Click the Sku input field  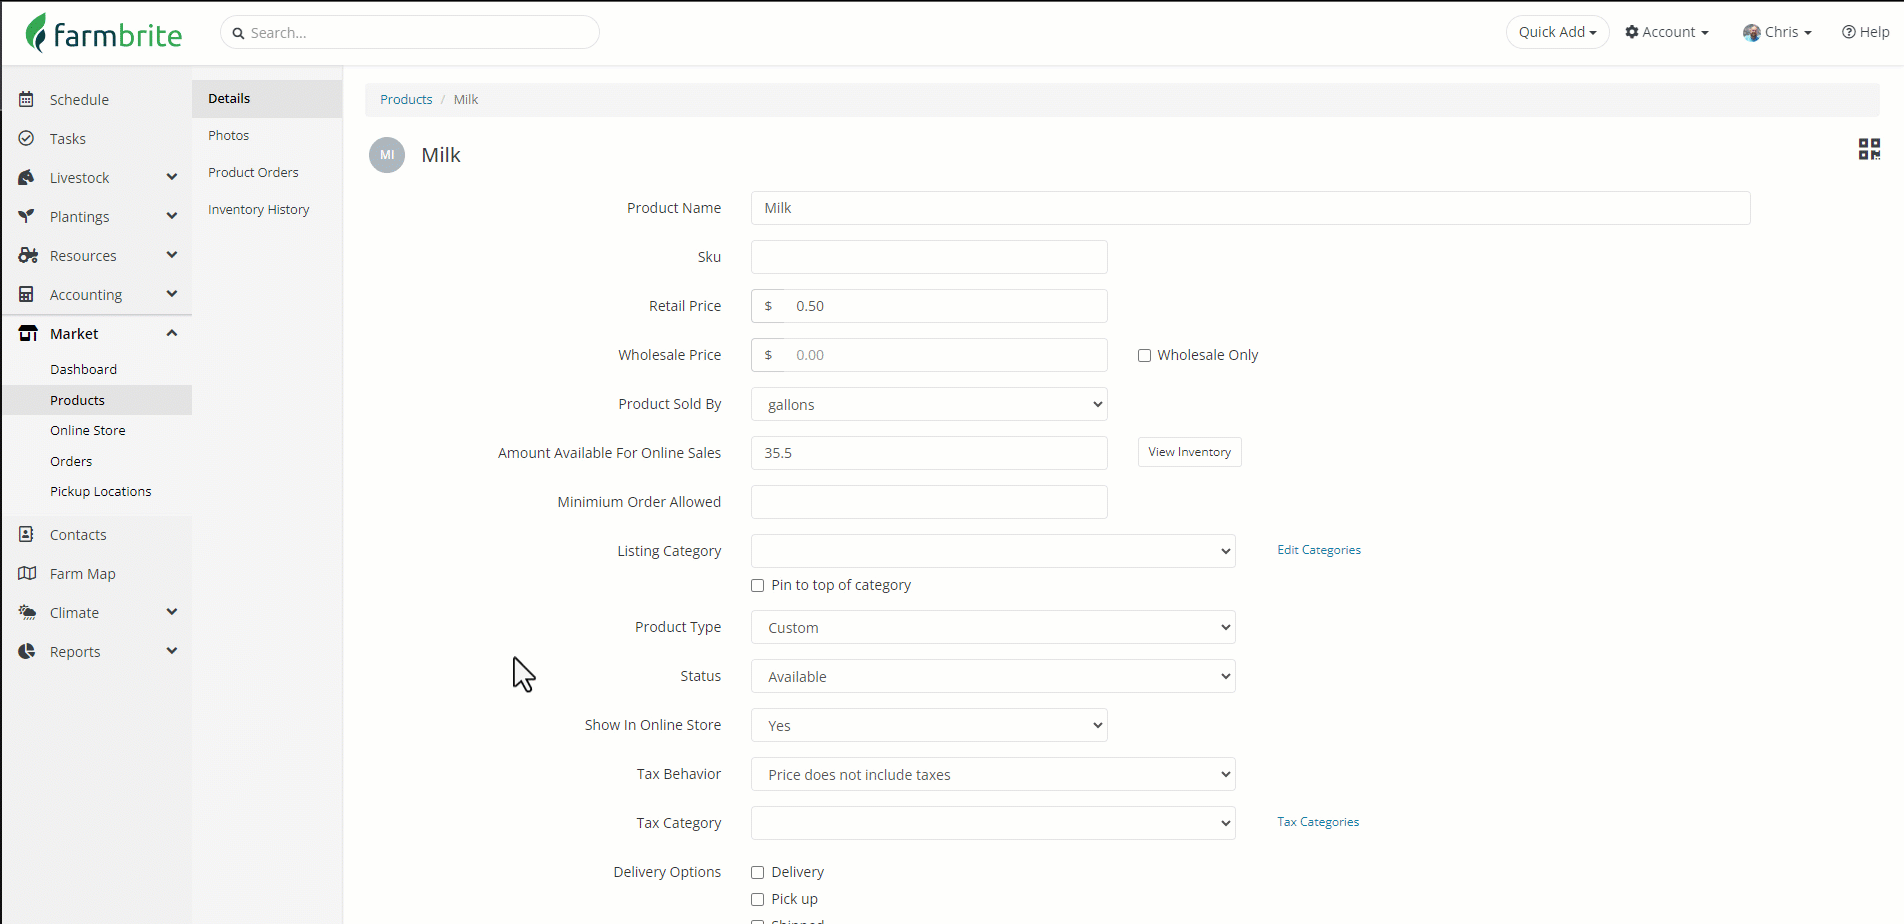(x=929, y=257)
